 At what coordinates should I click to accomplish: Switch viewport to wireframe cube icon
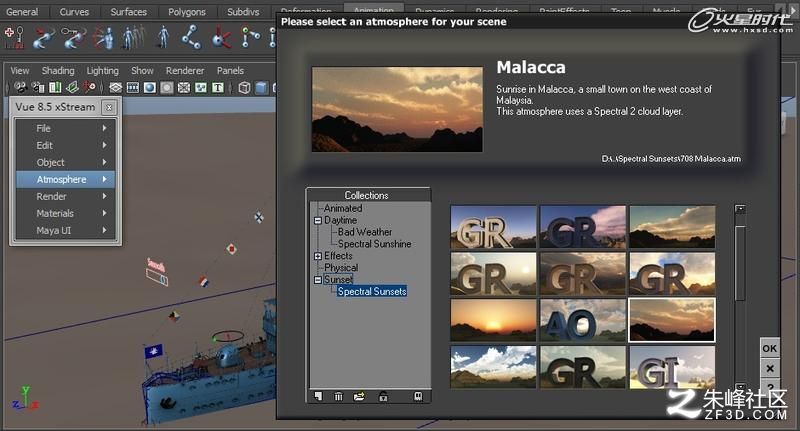[x=244, y=88]
